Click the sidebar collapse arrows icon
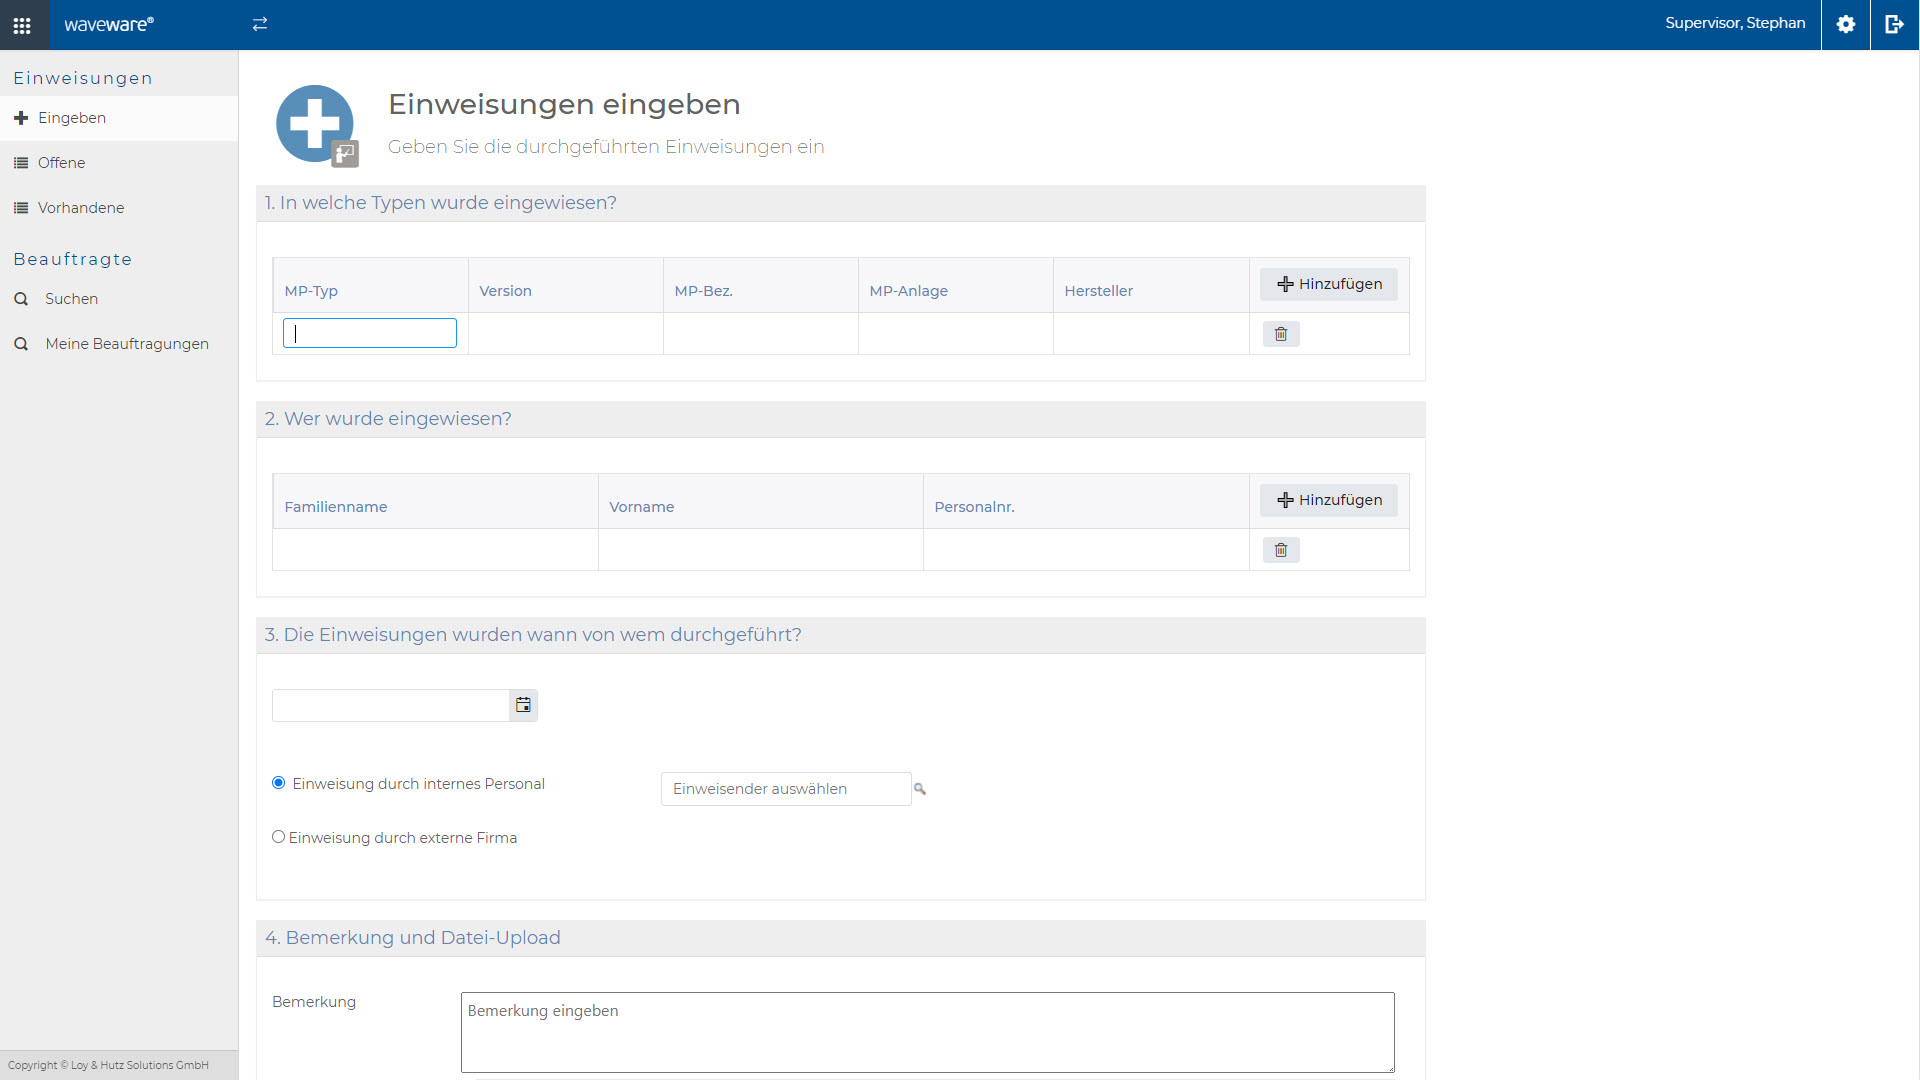The height and width of the screenshot is (1080, 1920). point(260,24)
